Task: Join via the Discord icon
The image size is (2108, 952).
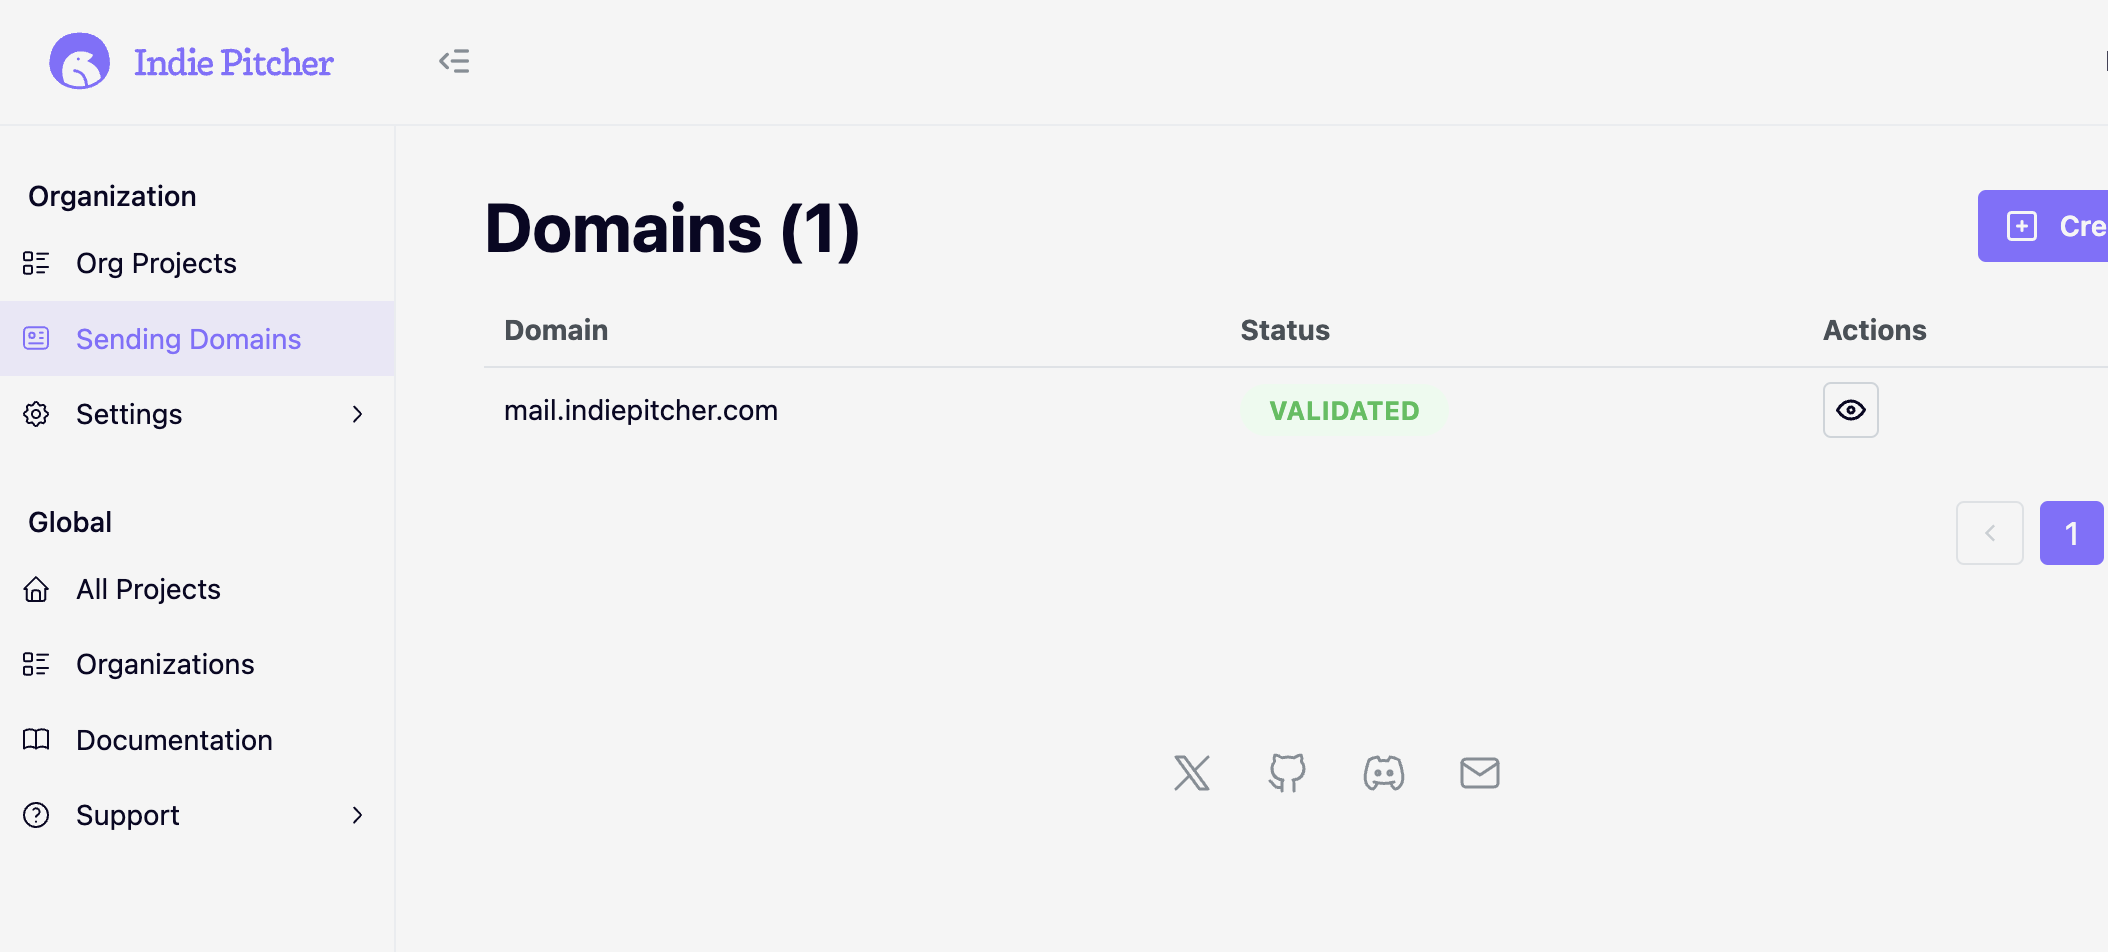Action: (x=1383, y=772)
